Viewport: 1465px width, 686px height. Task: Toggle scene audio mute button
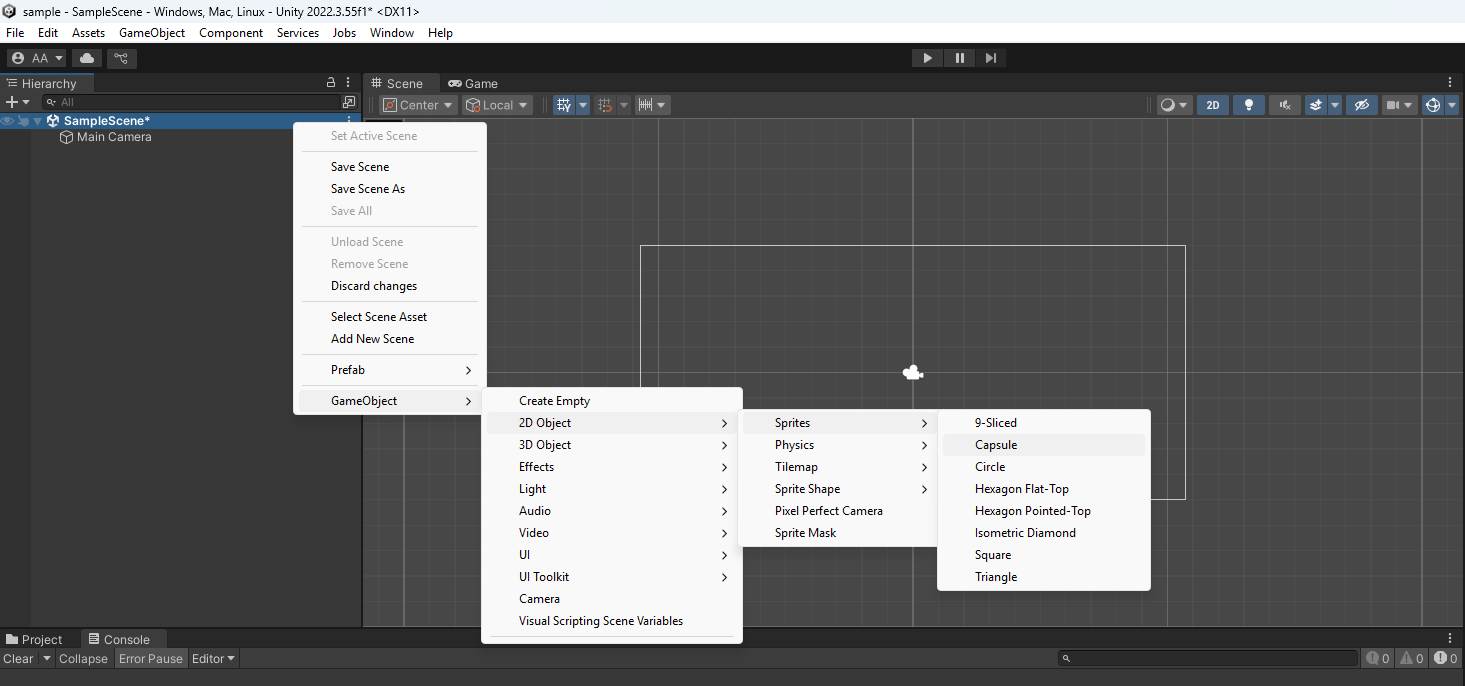tap(1285, 105)
